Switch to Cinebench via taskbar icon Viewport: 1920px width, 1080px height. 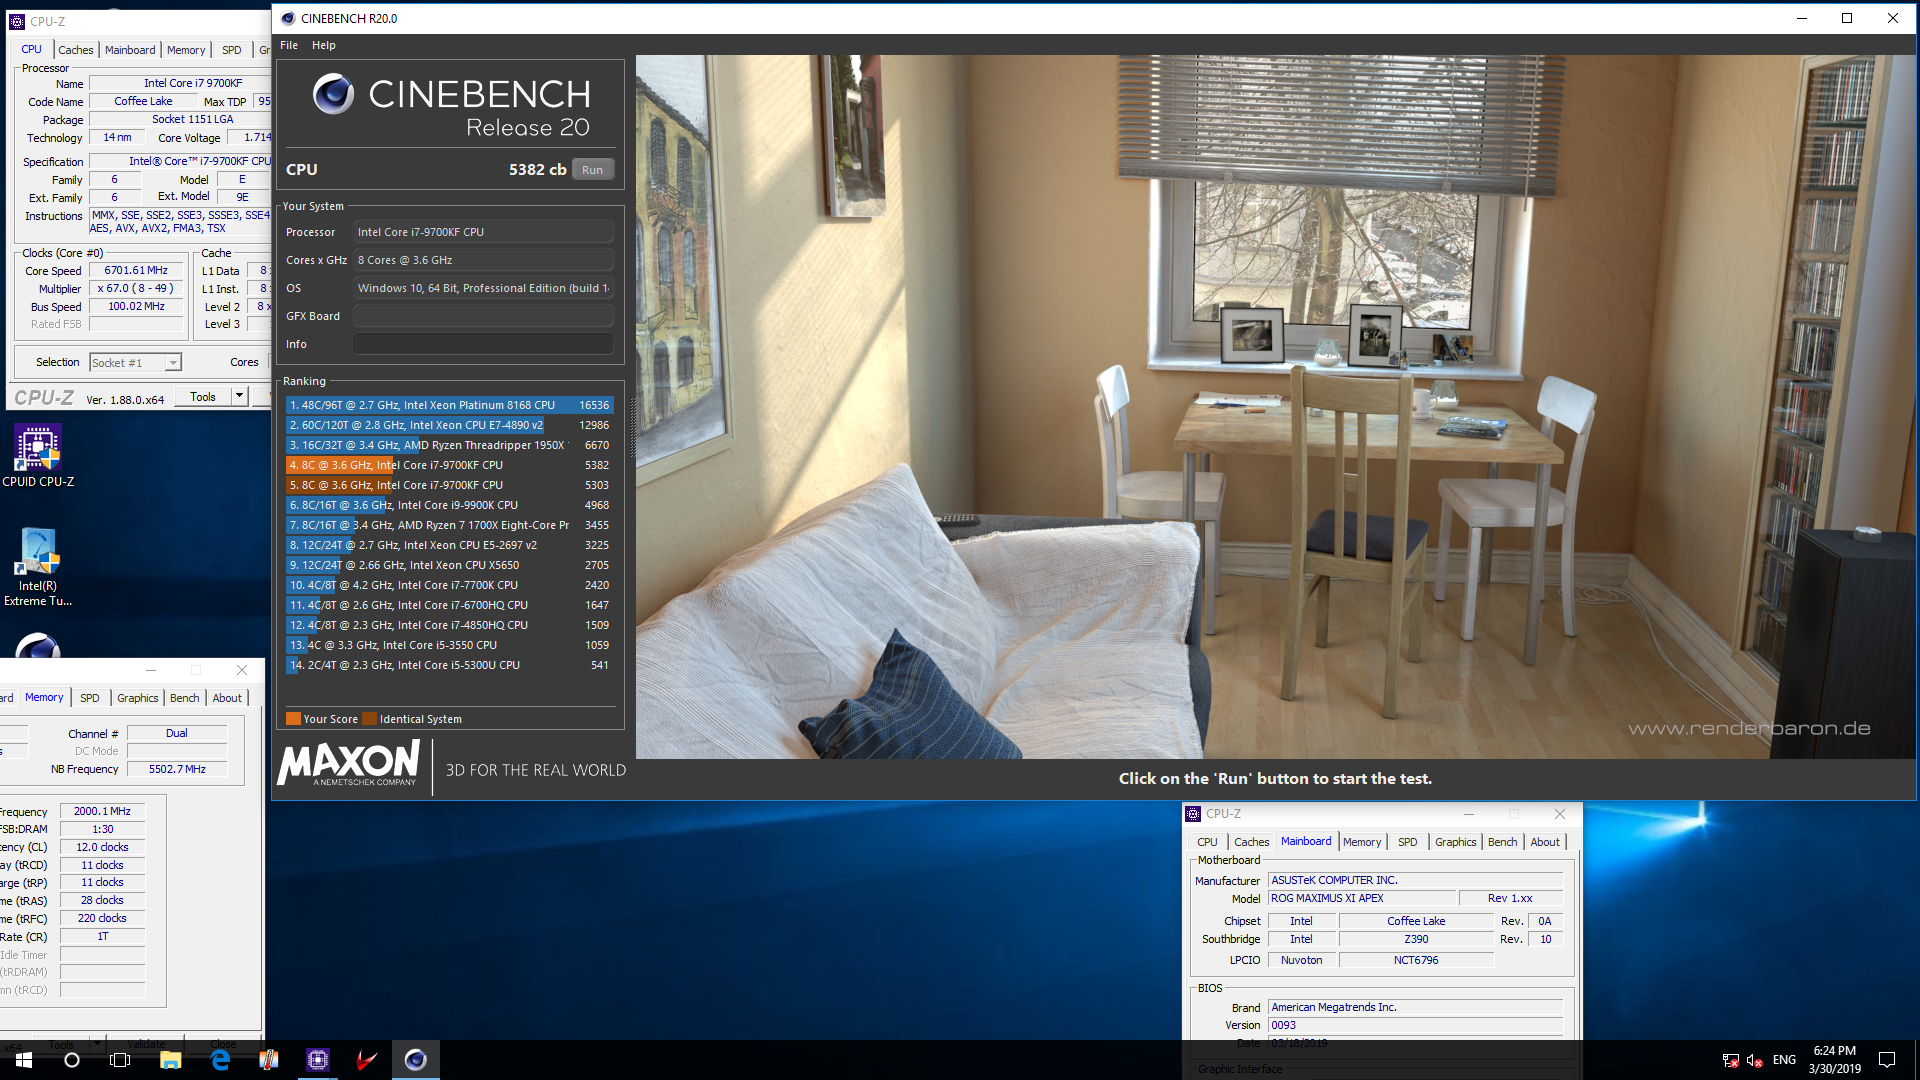(x=416, y=1060)
